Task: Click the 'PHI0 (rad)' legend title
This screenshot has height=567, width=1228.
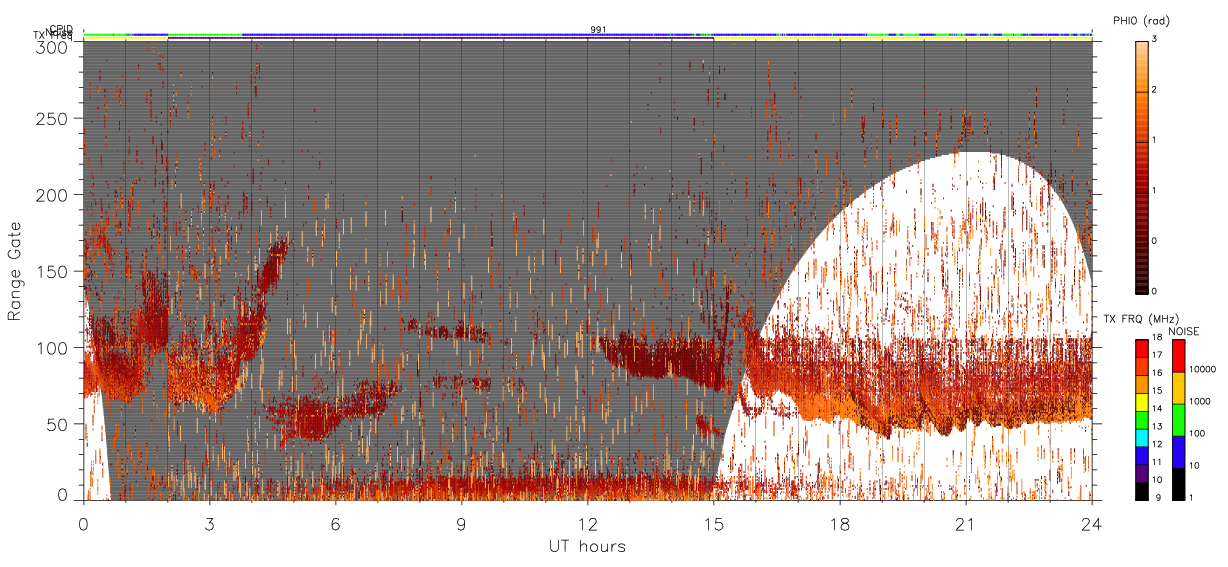Action: (x=1141, y=20)
